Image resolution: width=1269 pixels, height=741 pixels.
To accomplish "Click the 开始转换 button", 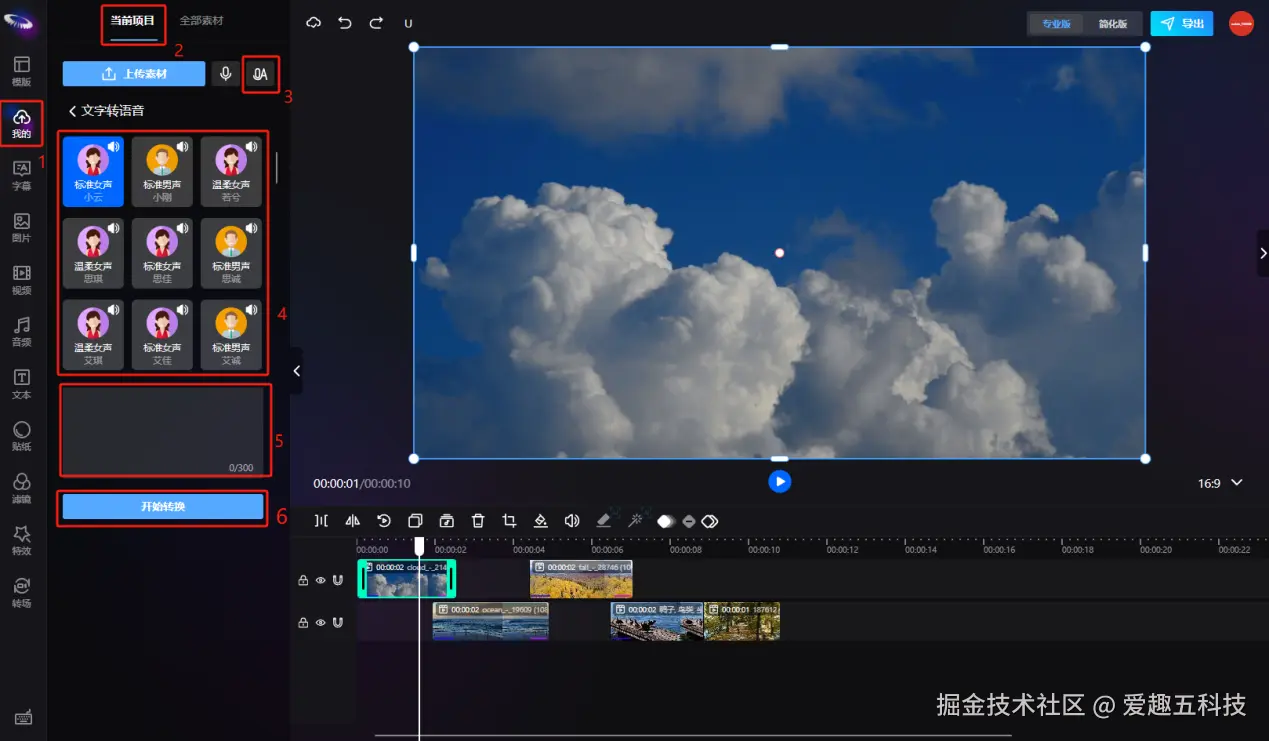I will (x=163, y=507).
